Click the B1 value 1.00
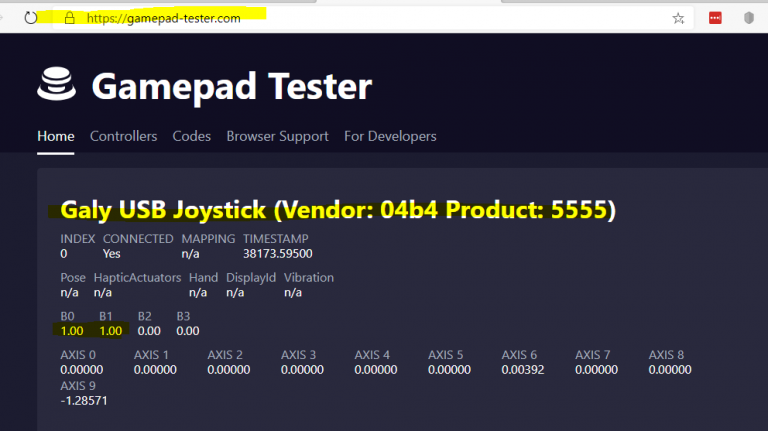This screenshot has width=768, height=431. coord(111,331)
